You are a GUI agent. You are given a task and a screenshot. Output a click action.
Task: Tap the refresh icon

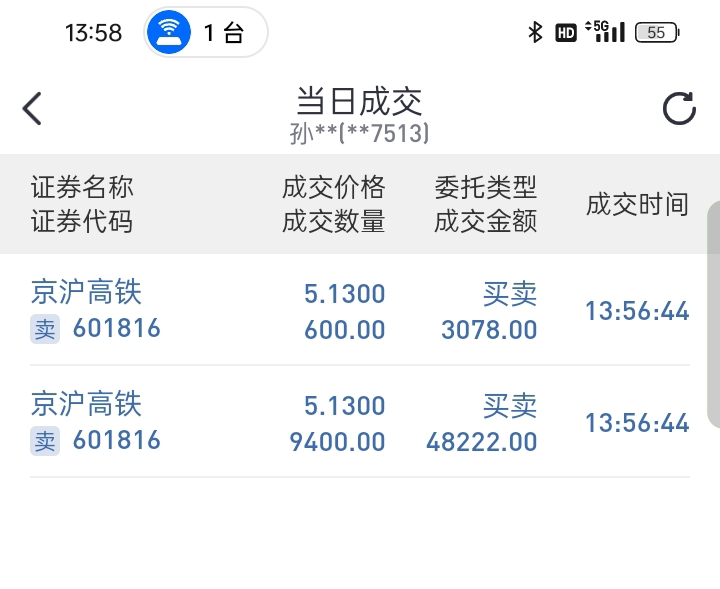(x=679, y=108)
